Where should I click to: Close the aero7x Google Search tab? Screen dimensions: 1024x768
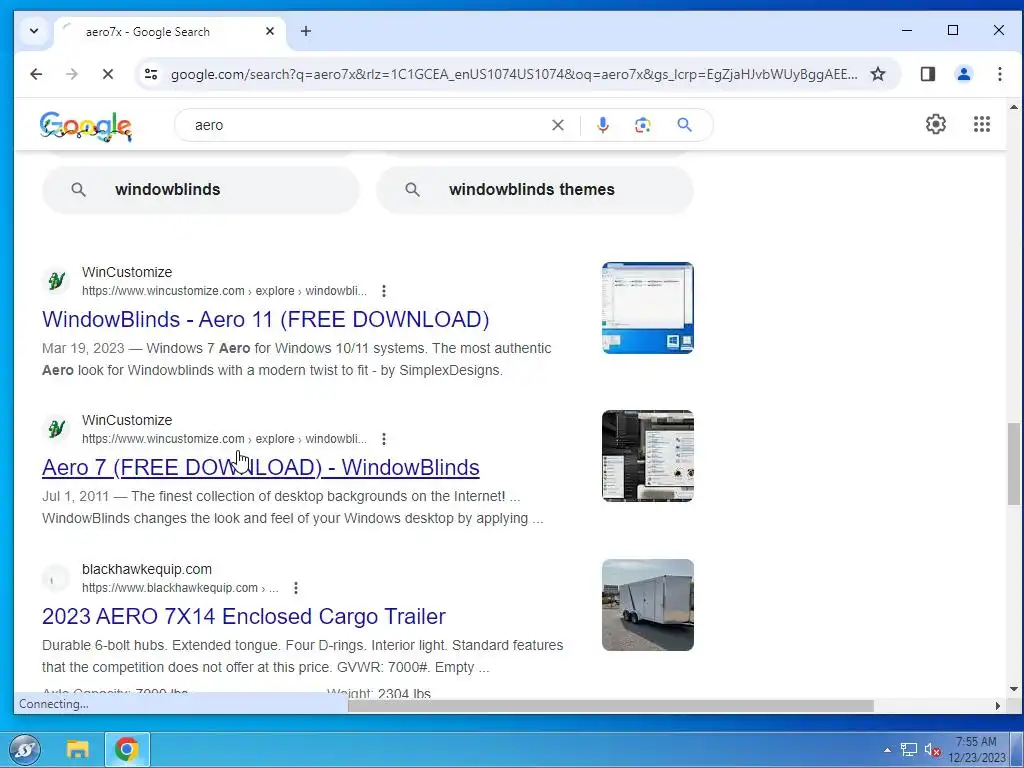tap(270, 31)
